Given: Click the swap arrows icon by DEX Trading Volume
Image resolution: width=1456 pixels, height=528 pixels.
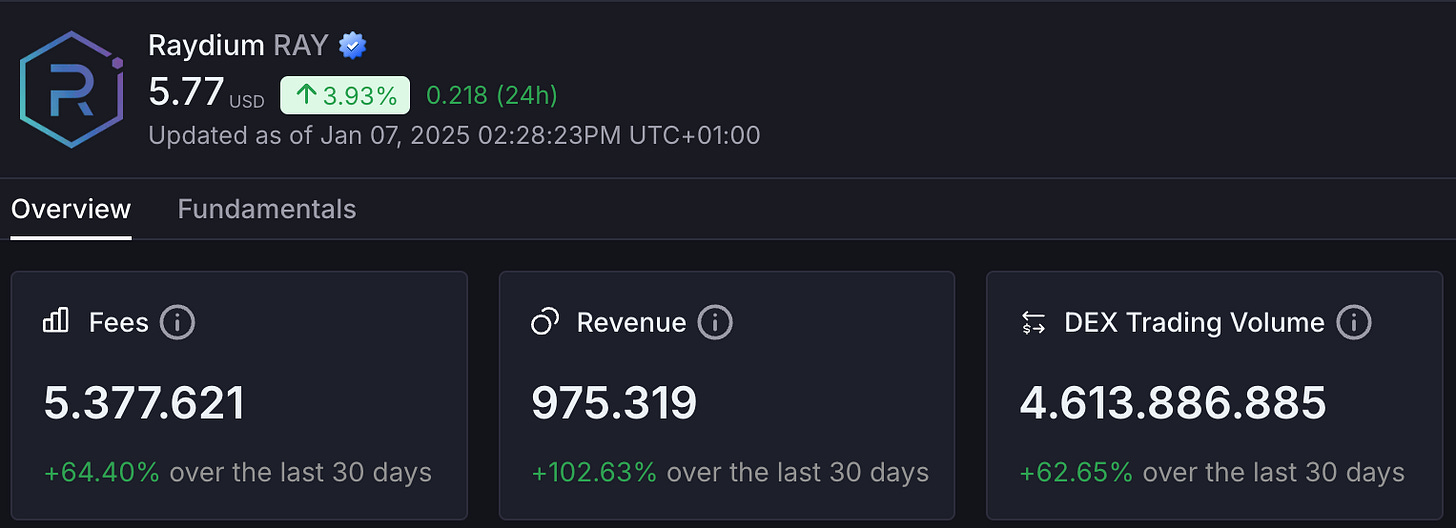Looking at the screenshot, I should click(x=1033, y=322).
